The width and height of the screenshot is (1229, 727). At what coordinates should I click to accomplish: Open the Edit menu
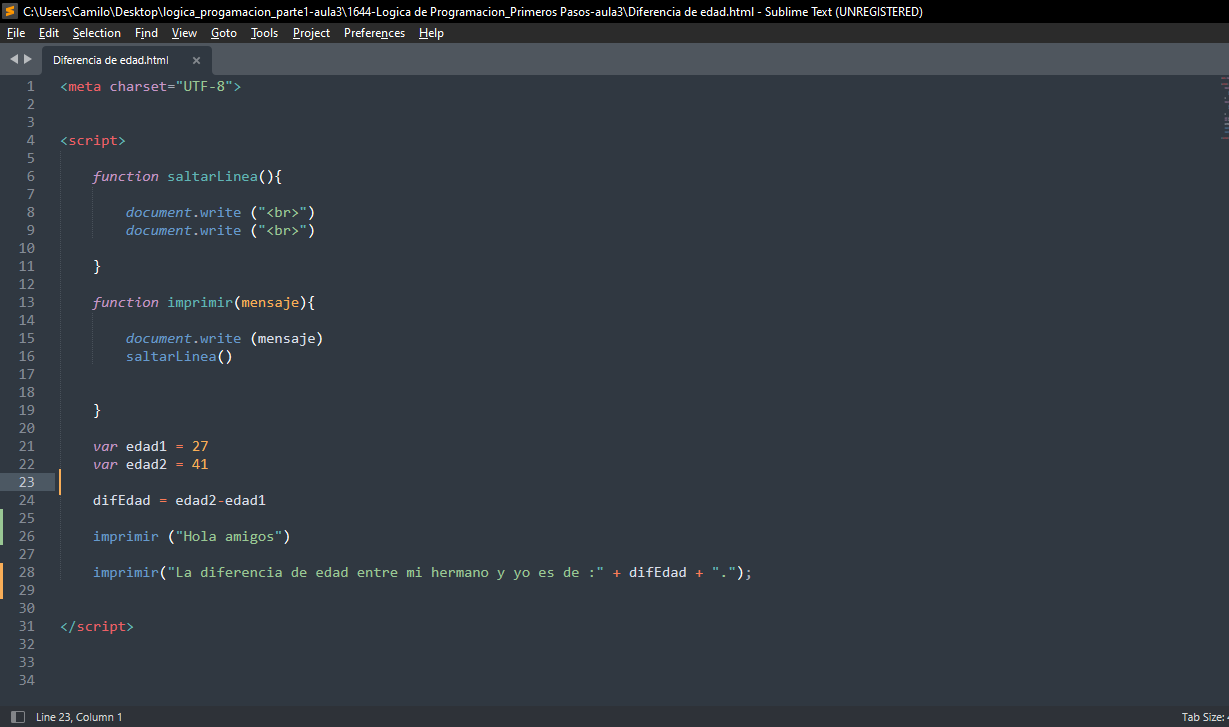49,33
